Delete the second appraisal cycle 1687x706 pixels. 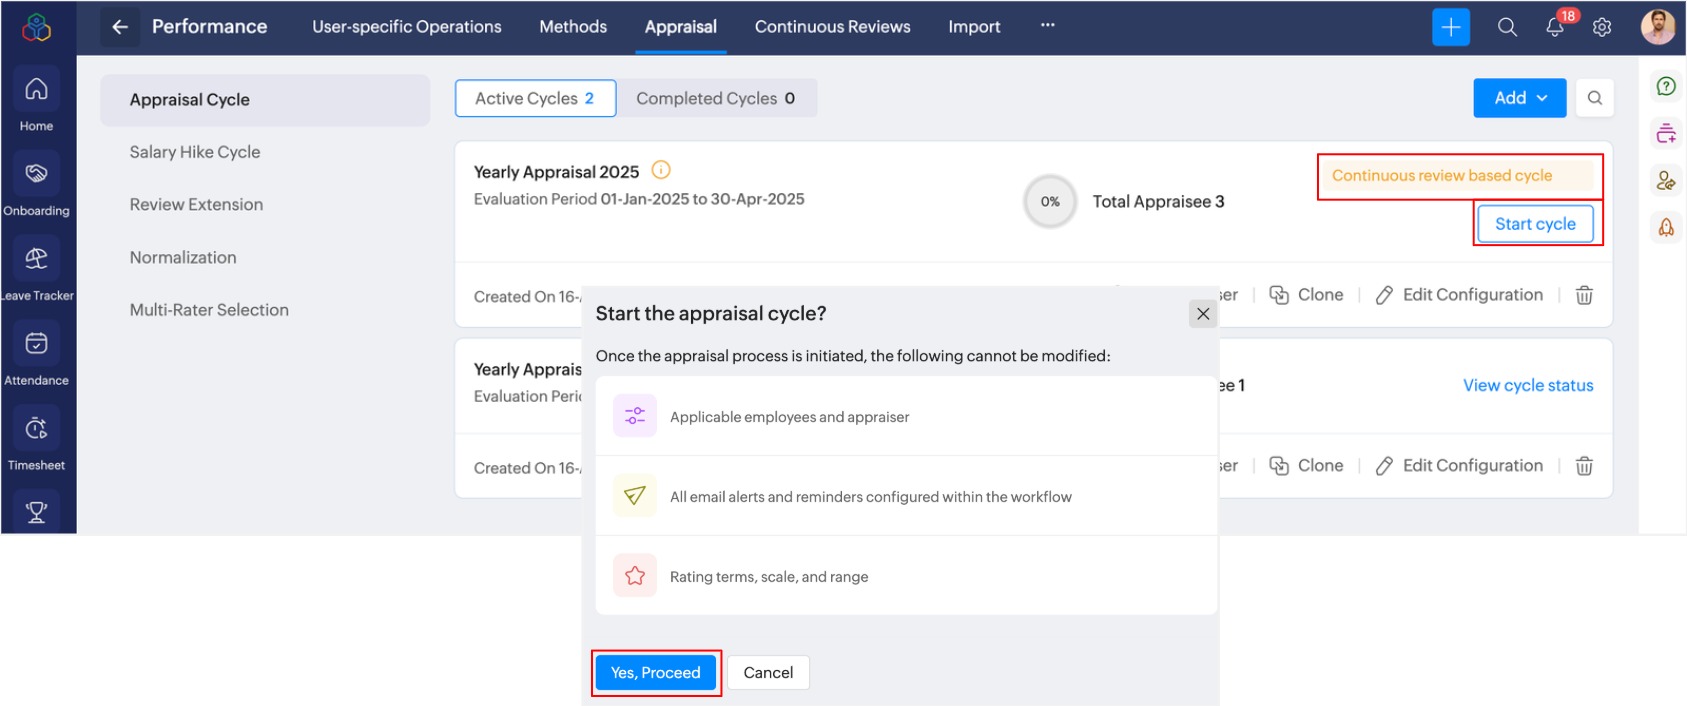pyautogui.click(x=1584, y=466)
